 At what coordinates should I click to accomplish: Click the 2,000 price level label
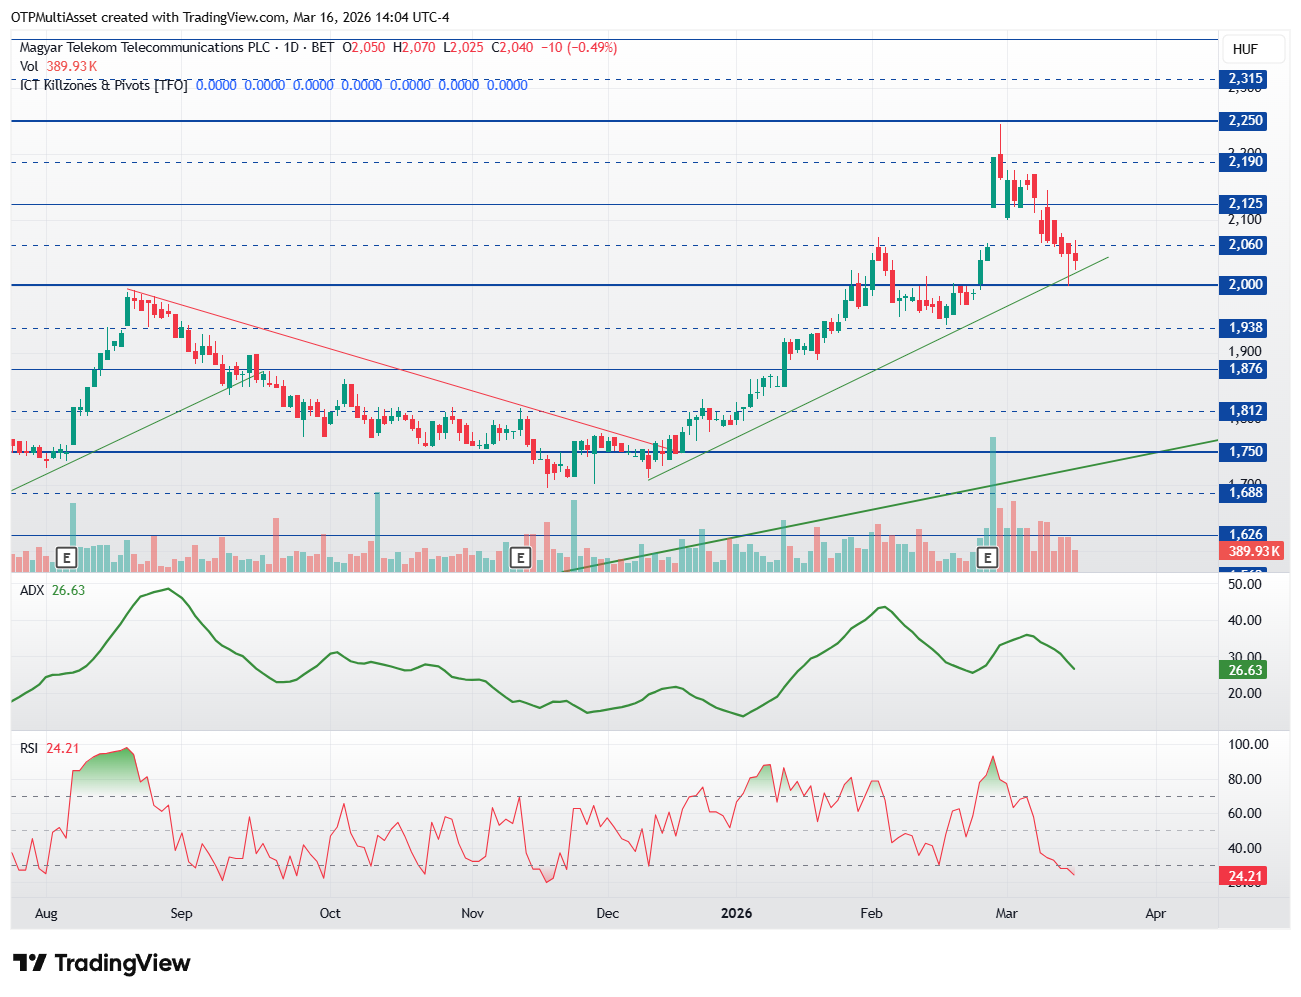tap(1245, 285)
